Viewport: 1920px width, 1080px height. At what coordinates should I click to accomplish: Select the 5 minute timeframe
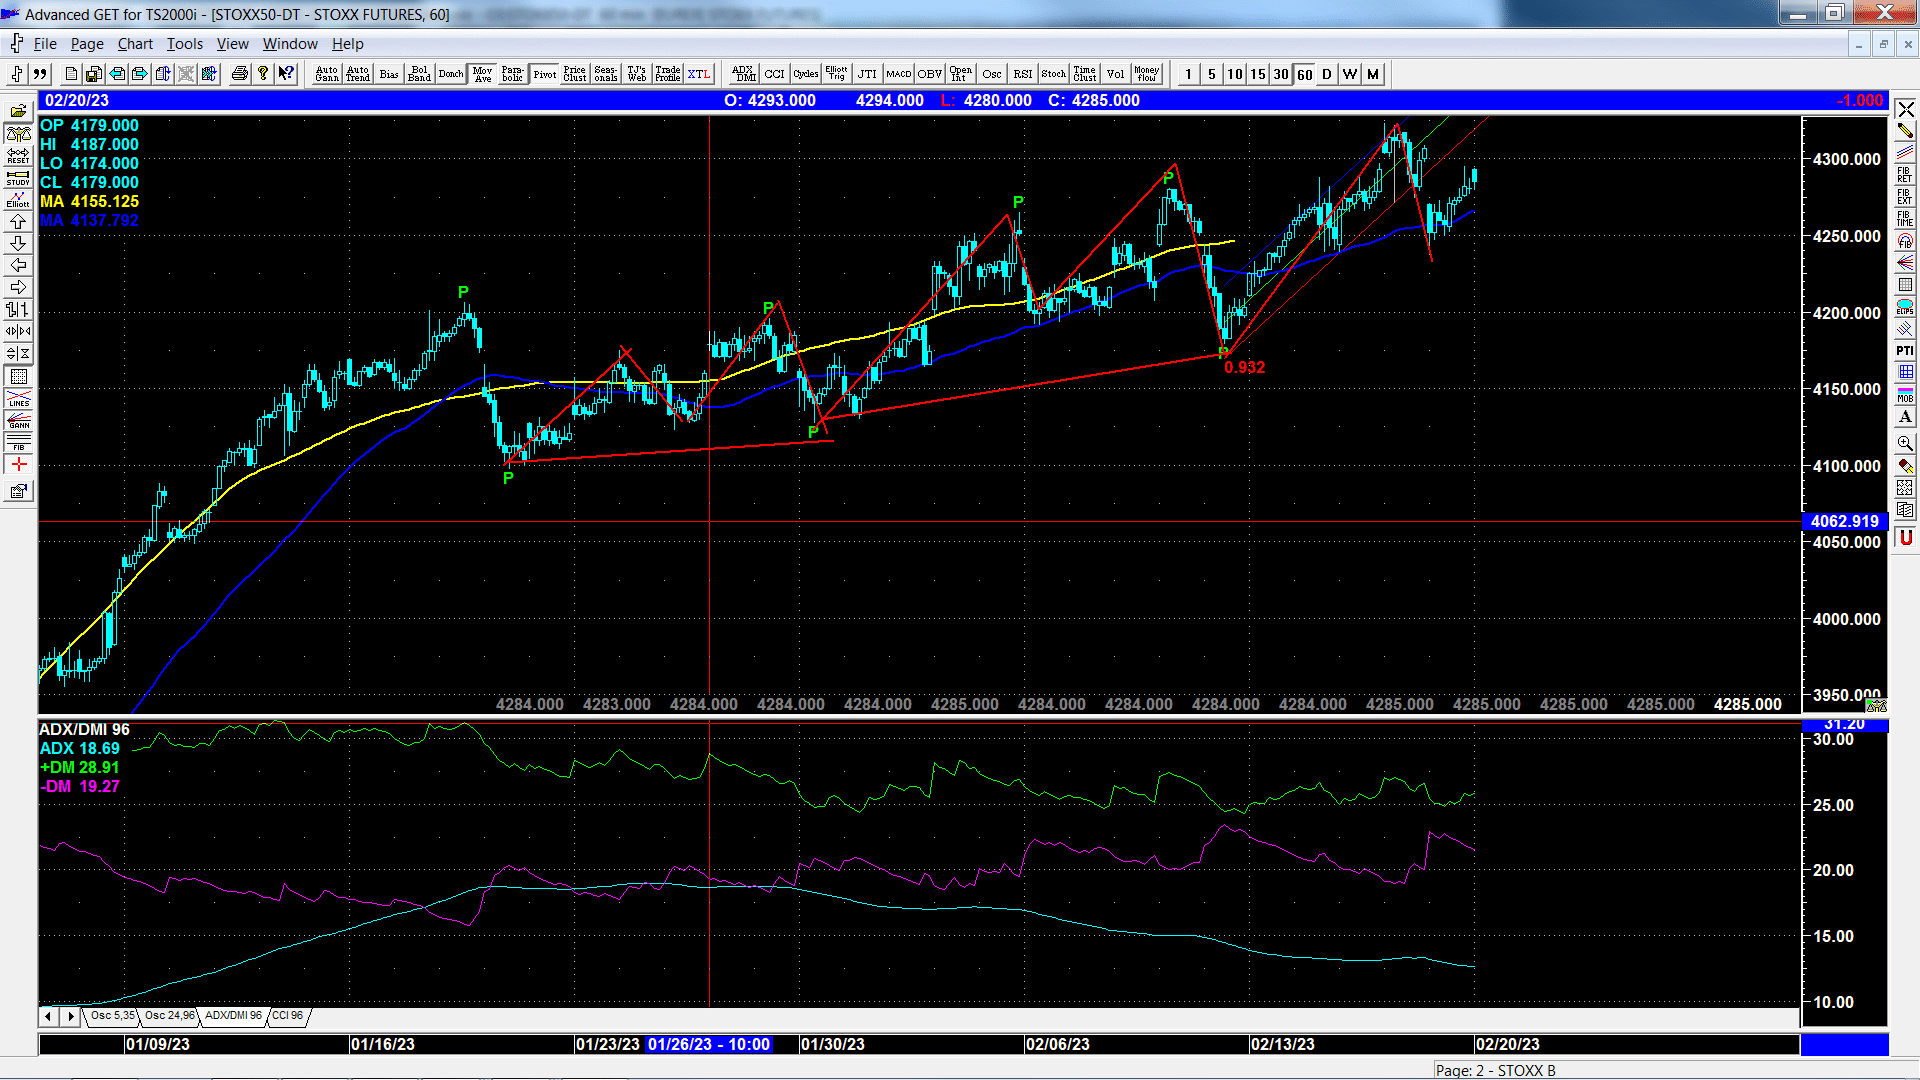coord(1212,74)
